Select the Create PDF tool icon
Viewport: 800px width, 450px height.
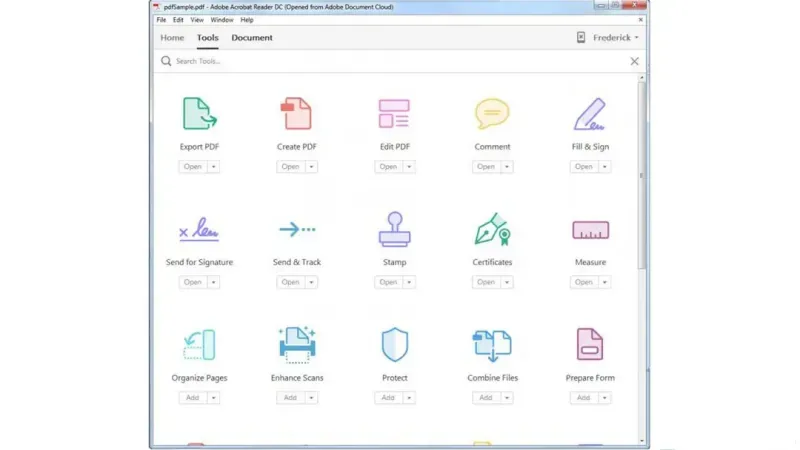tap(296, 113)
